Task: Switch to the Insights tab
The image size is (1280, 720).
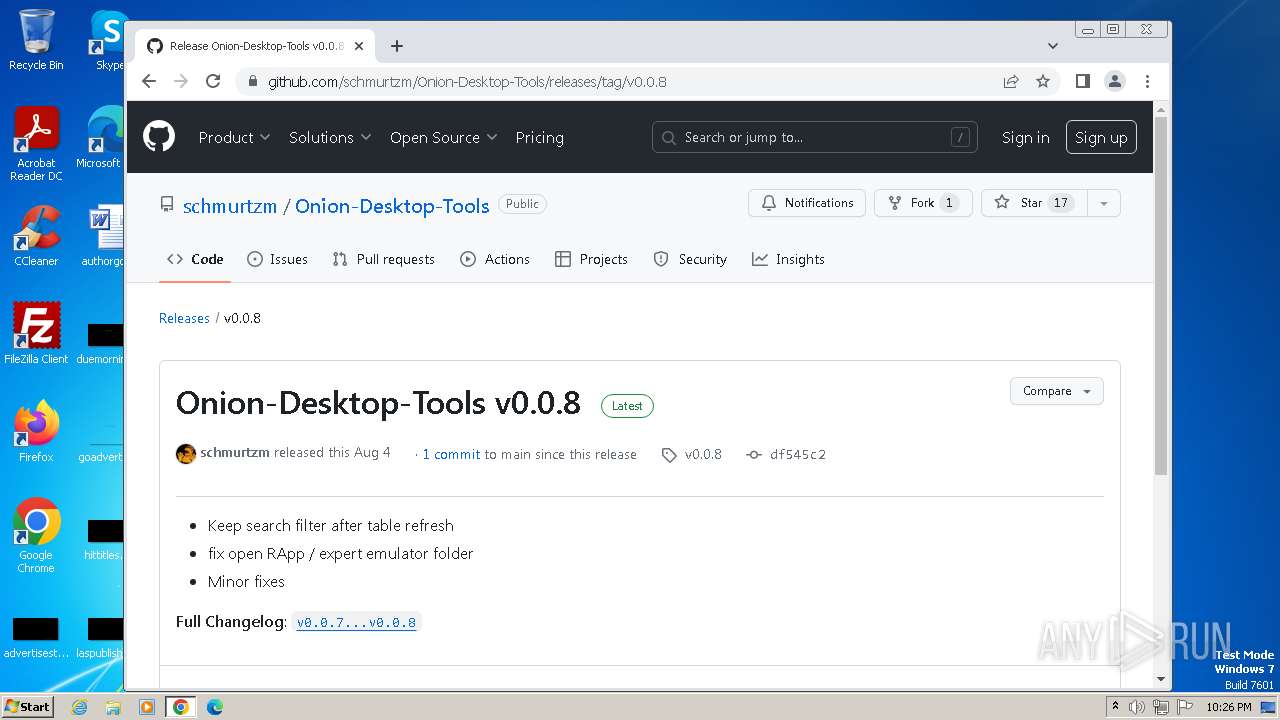Action: tap(789, 259)
